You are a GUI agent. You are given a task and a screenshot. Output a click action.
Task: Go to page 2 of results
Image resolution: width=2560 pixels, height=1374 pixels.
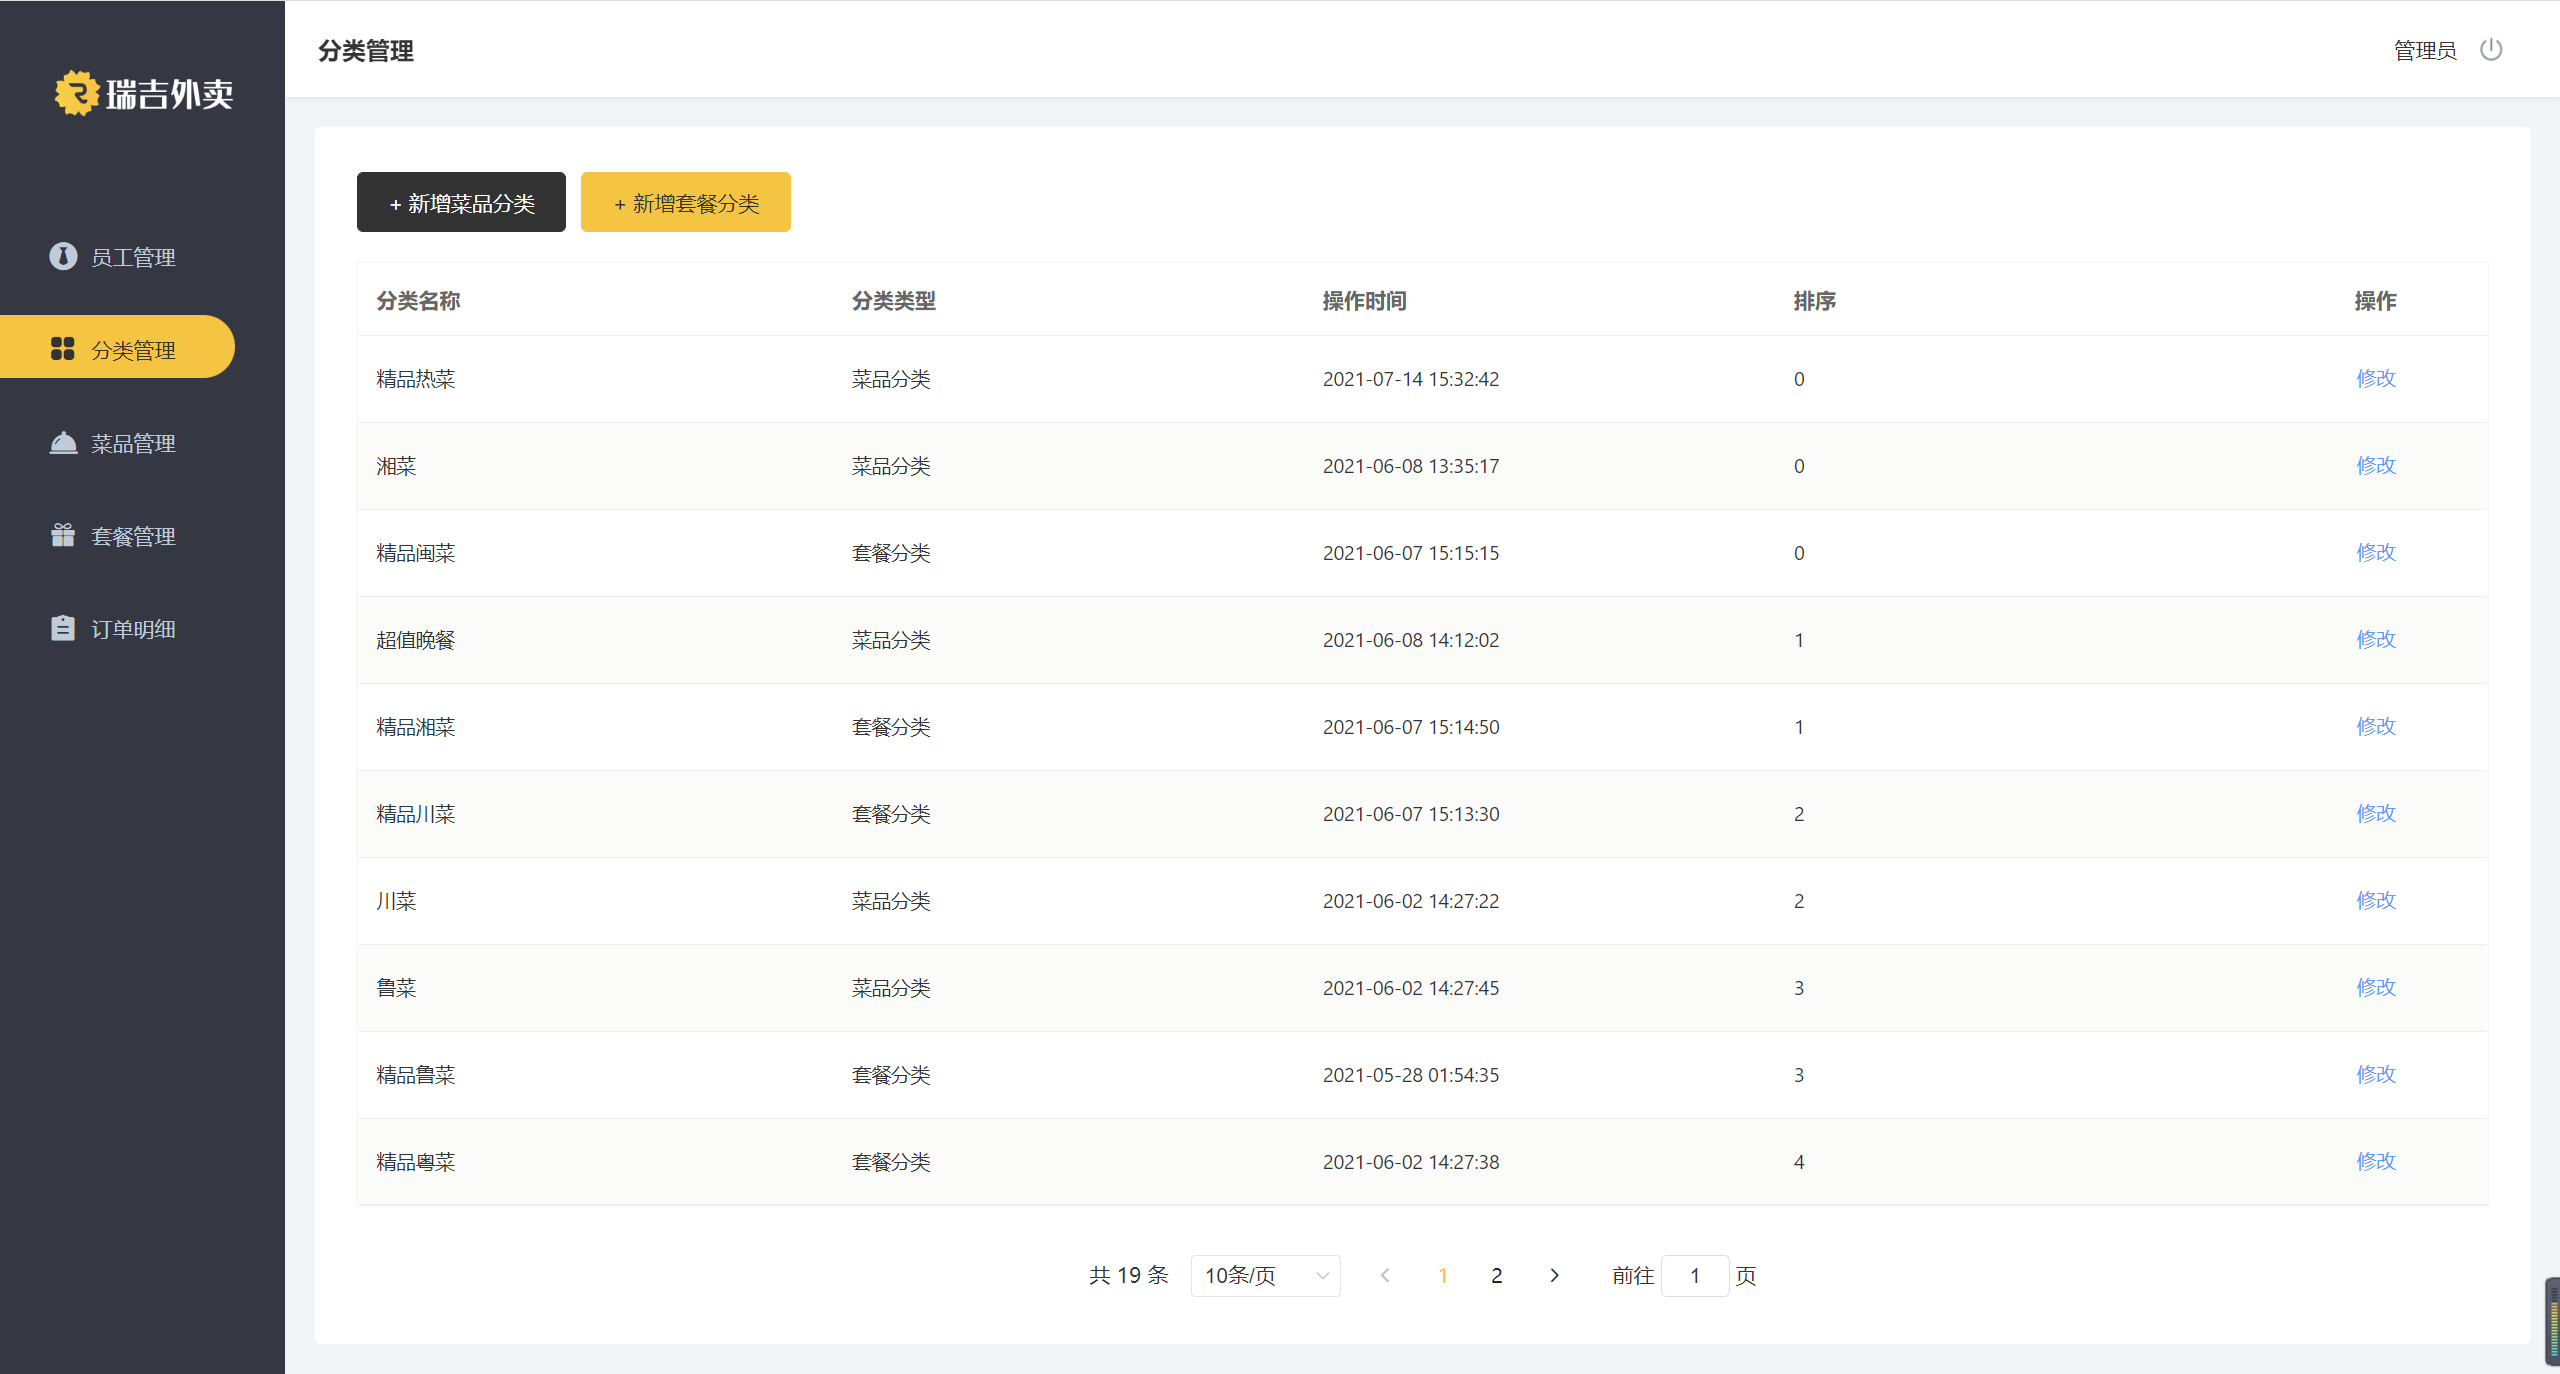[1496, 1275]
